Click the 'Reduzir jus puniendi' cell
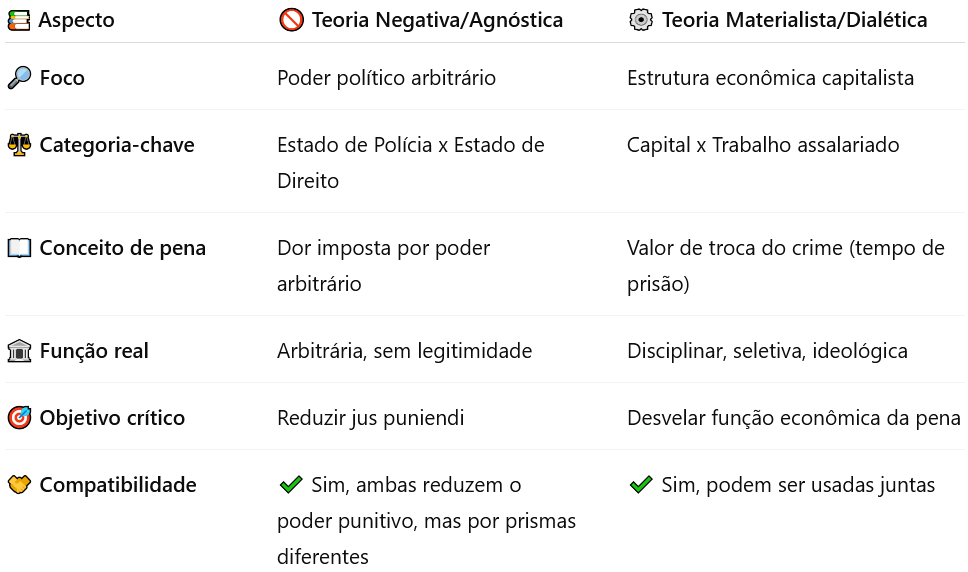 pyautogui.click(x=370, y=418)
